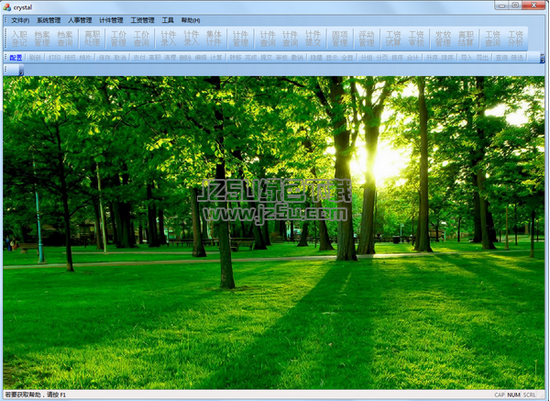This screenshot has height=401, width=550.
Task: Open the 文件(F) menu
Action: (20, 20)
